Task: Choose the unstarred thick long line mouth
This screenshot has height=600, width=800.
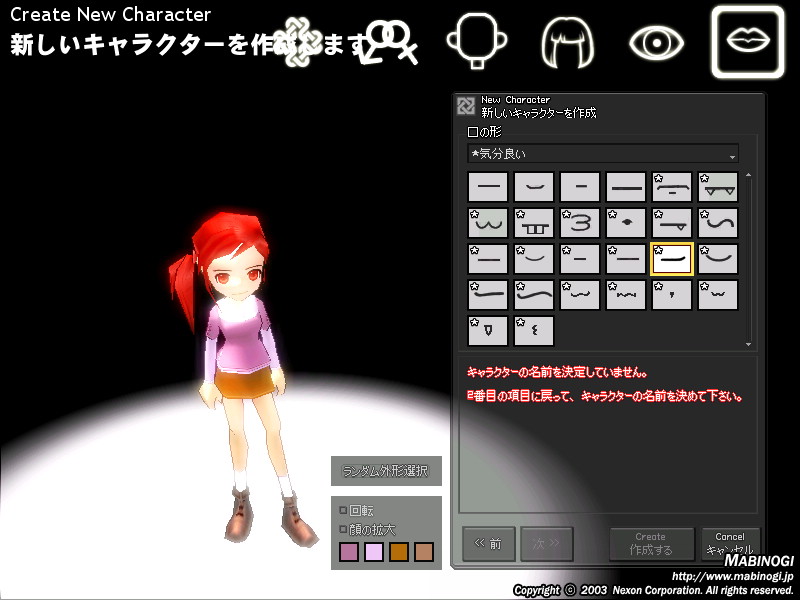Action: [x=626, y=187]
